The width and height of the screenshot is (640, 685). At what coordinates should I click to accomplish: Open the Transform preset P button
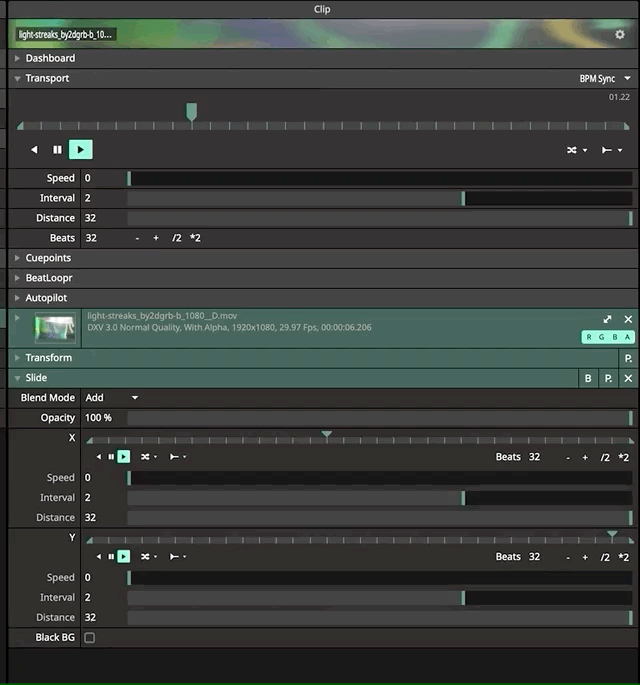point(628,358)
